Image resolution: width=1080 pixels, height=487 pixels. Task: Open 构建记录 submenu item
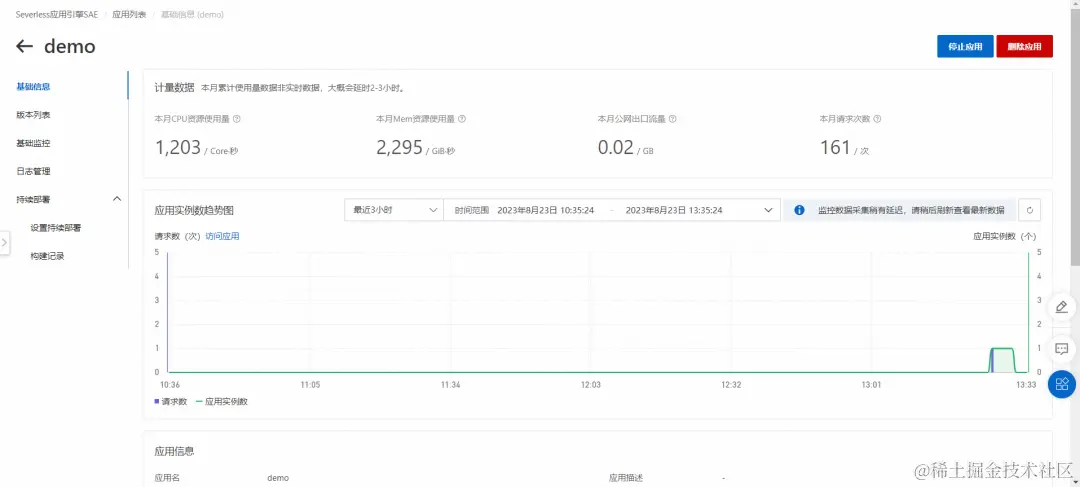coord(48,256)
